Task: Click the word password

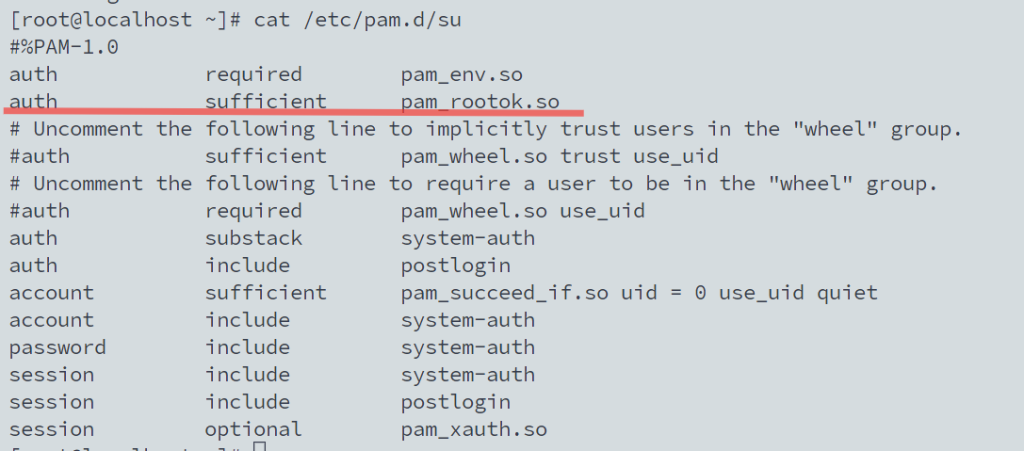Action: (57, 348)
